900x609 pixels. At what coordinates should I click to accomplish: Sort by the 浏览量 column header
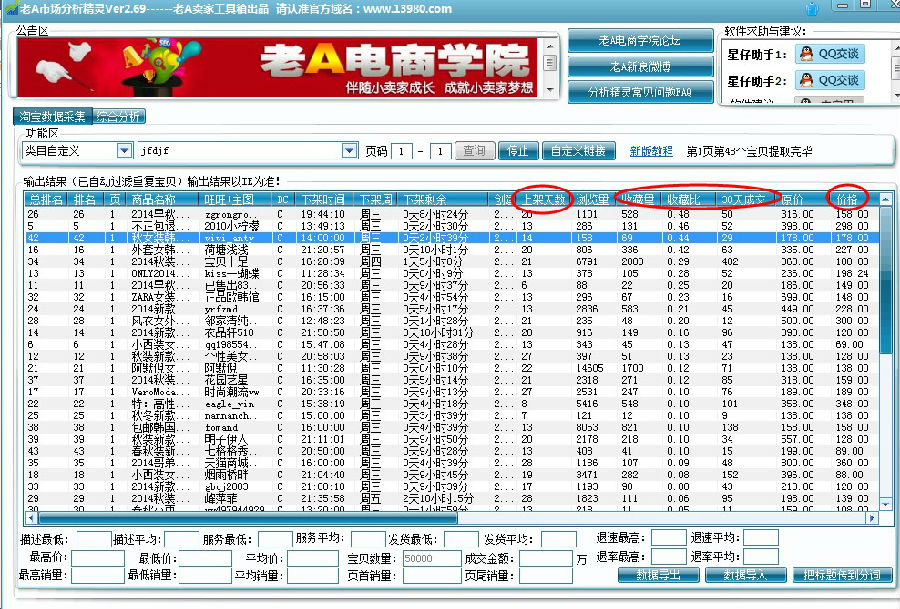593,199
